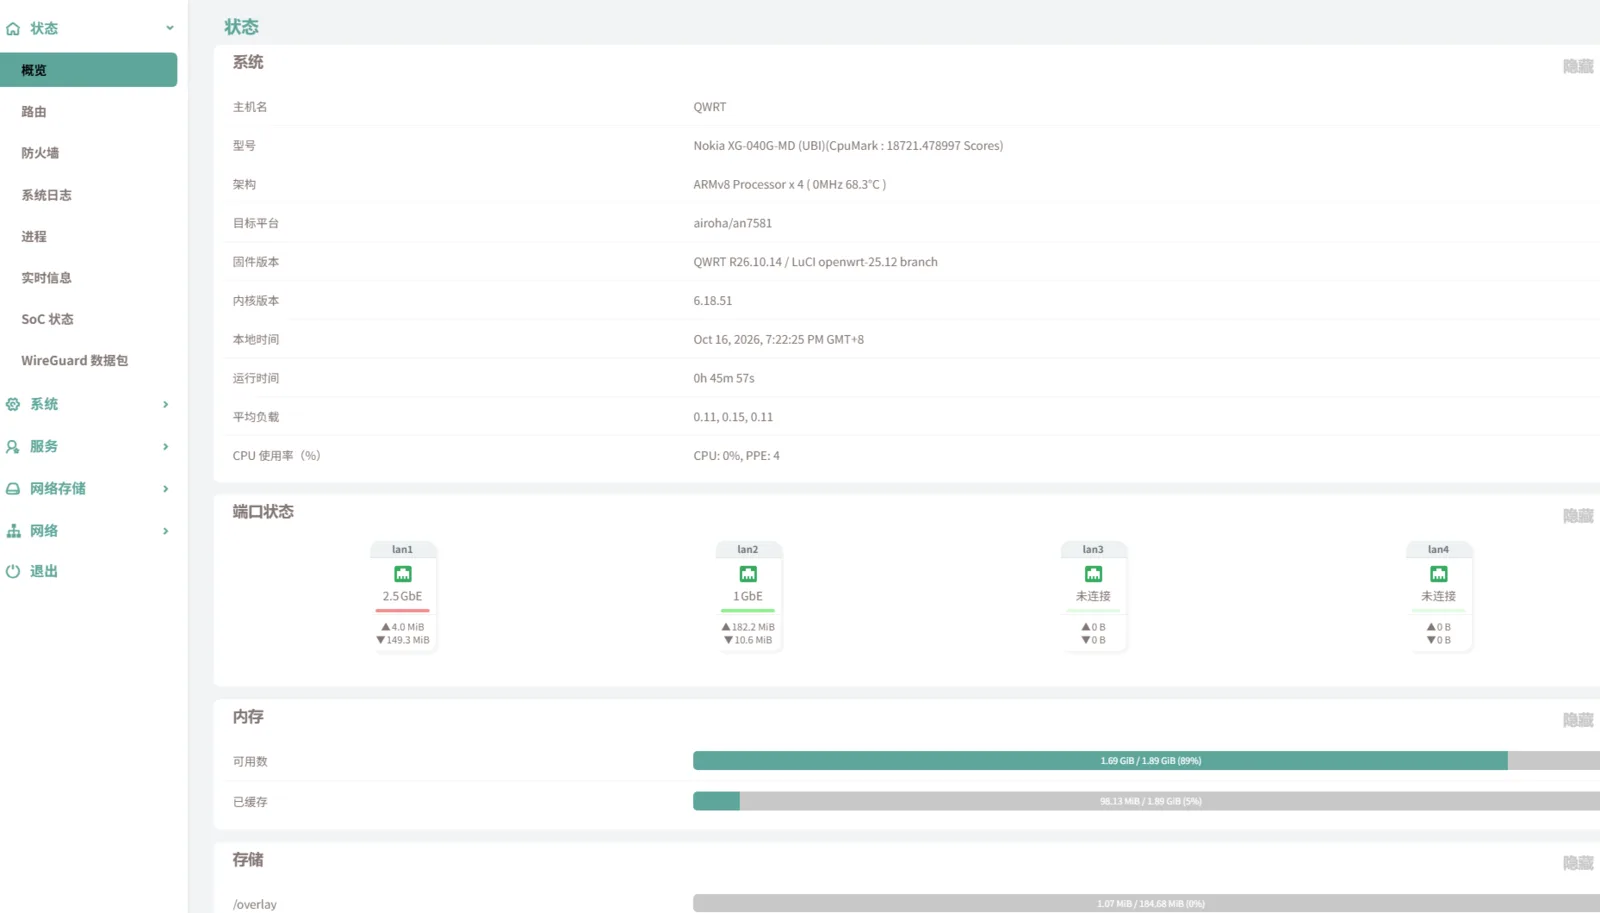Click the kernel version 6.18.51
The image size is (1600, 913).
713,301
